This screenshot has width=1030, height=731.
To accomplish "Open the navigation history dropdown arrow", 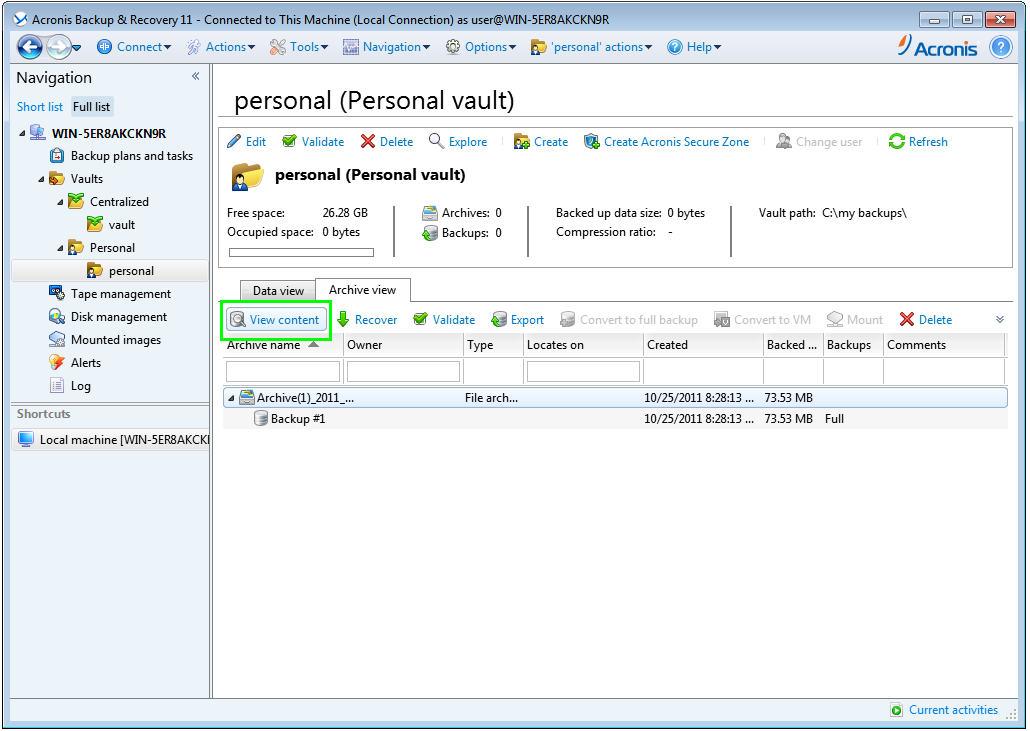I will click(x=77, y=47).
